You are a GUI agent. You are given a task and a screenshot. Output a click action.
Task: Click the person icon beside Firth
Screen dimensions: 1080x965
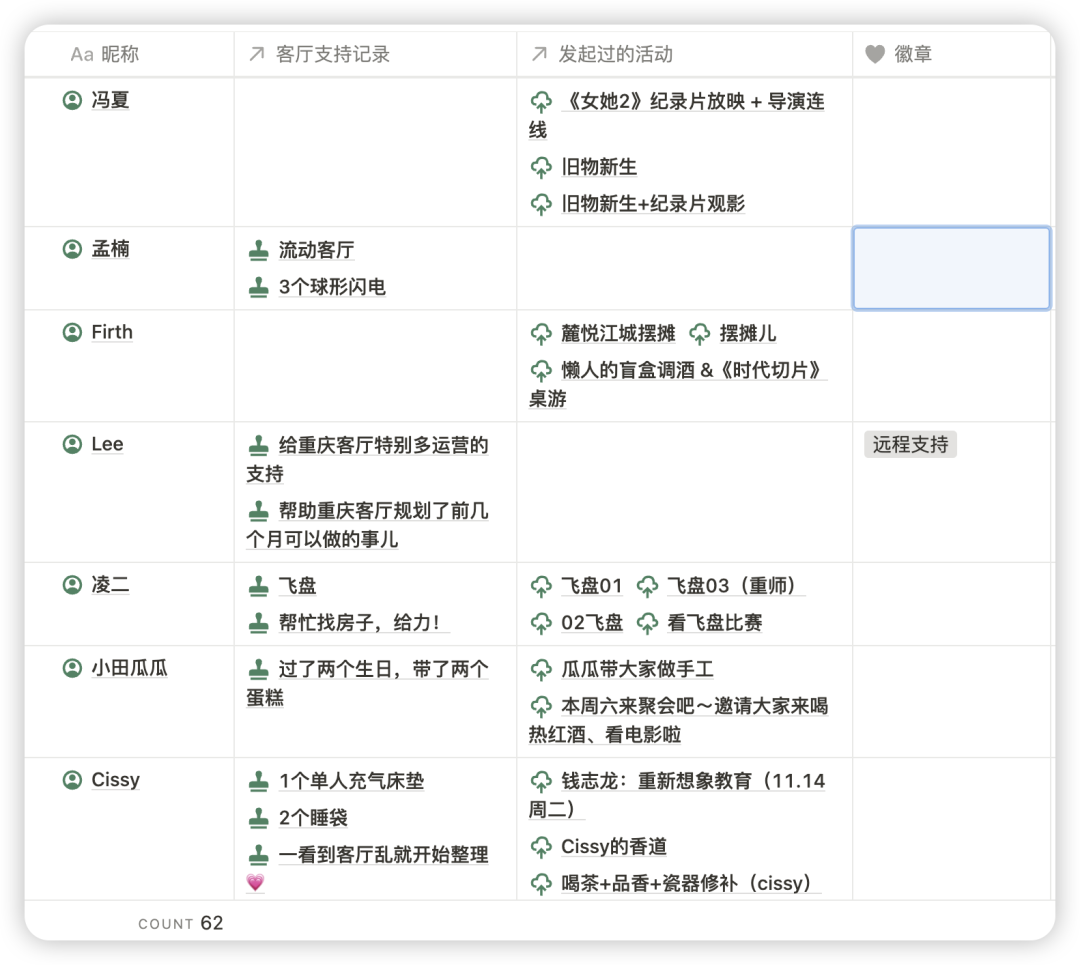72,333
